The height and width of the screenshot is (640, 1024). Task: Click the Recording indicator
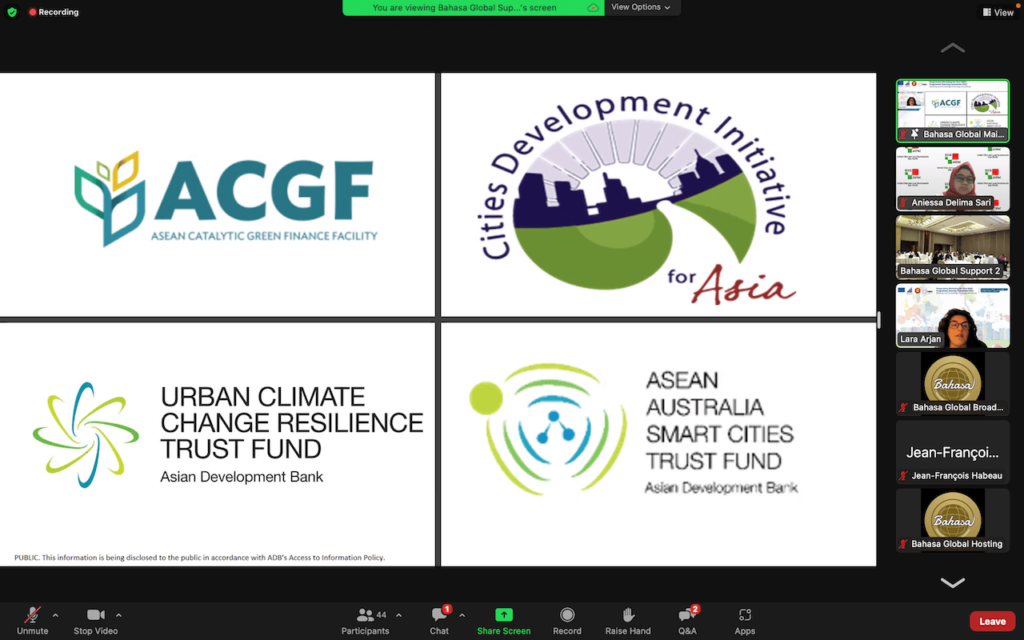tap(54, 12)
